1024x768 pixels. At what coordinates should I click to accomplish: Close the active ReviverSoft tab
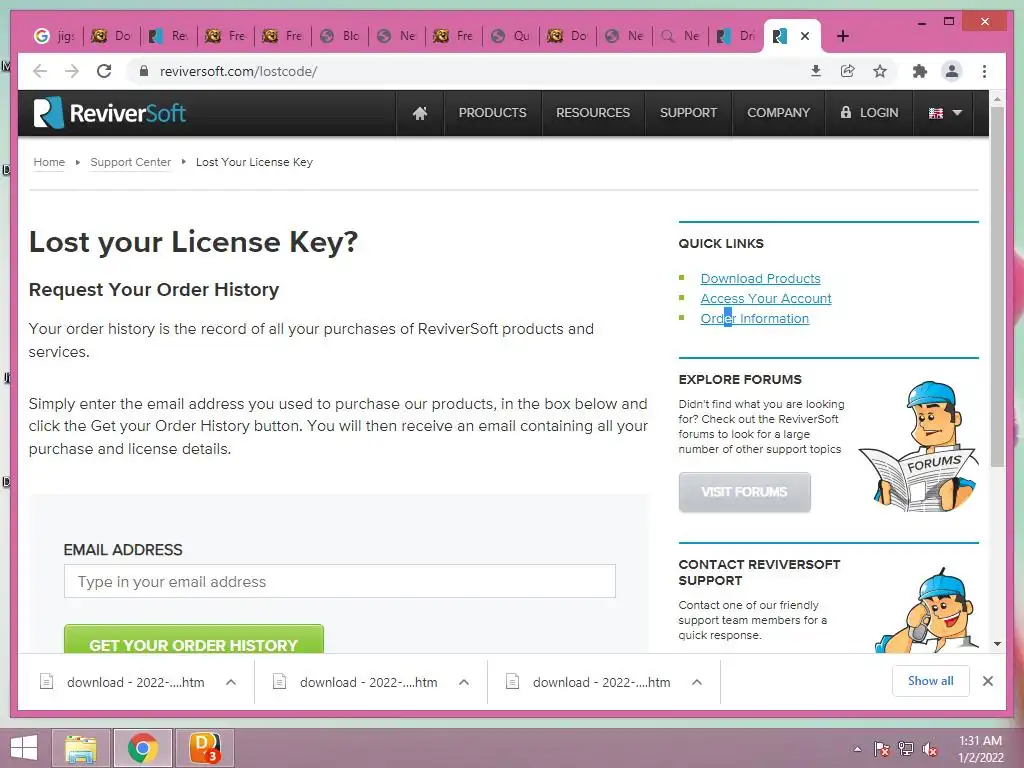[x=805, y=36]
